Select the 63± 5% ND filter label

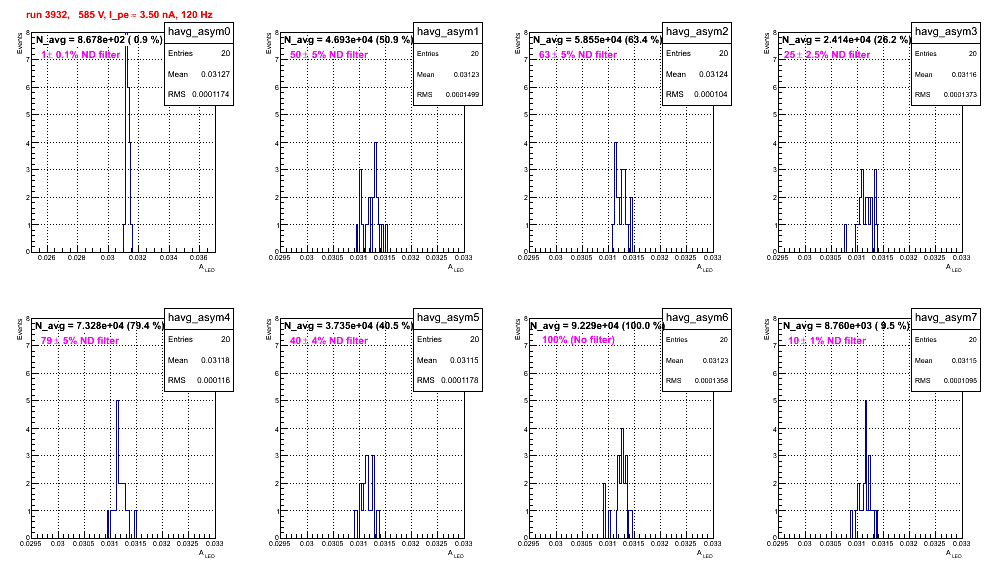(578, 55)
